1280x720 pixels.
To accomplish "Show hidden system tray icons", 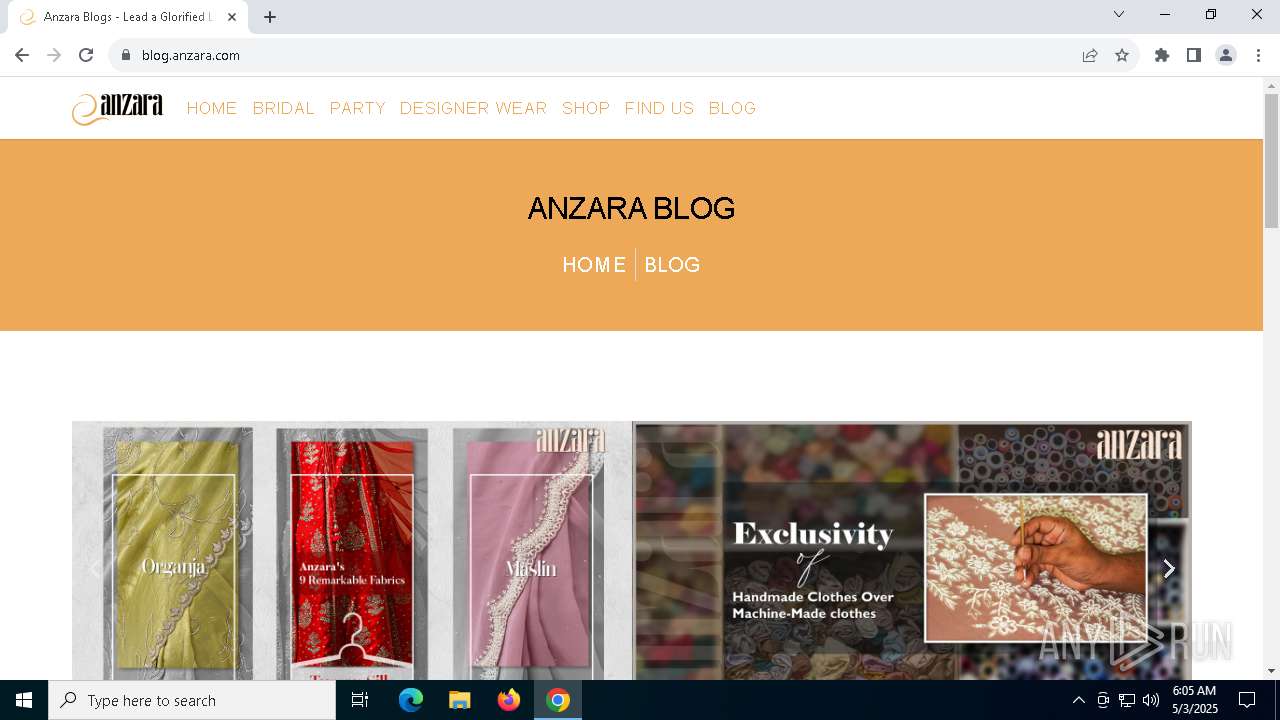I will [1078, 700].
